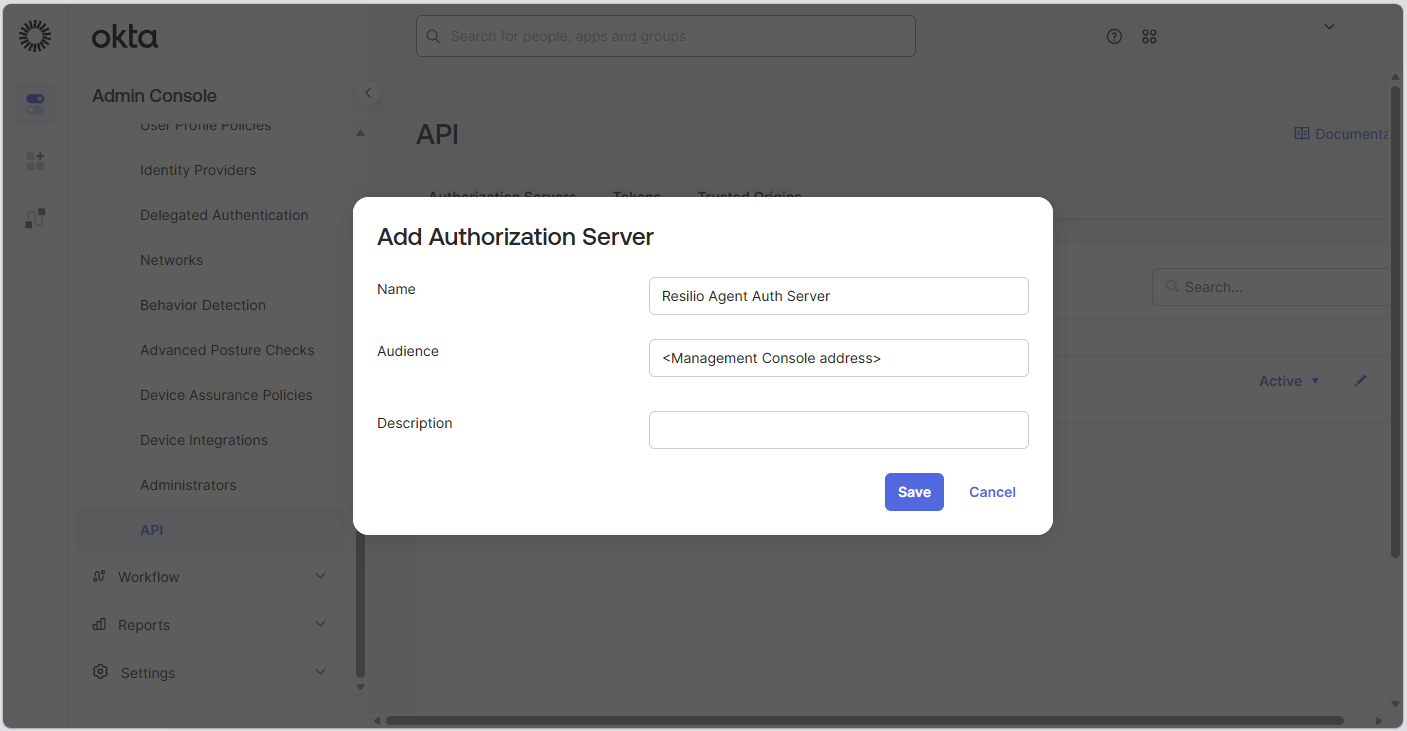Go to Behavior Detection page
The height and width of the screenshot is (731, 1407).
click(203, 305)
